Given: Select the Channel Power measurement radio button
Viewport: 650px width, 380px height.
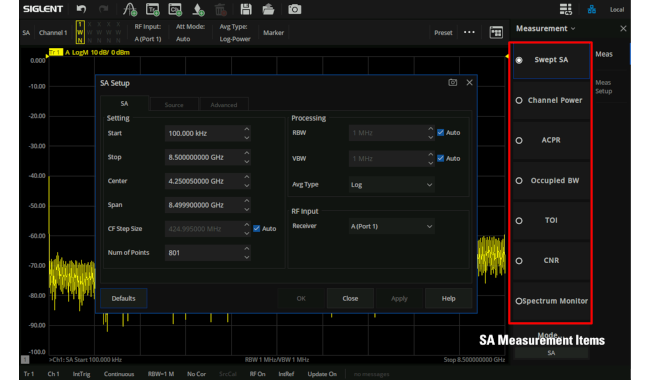Looking at the screenshot, I should coord(519,100).
